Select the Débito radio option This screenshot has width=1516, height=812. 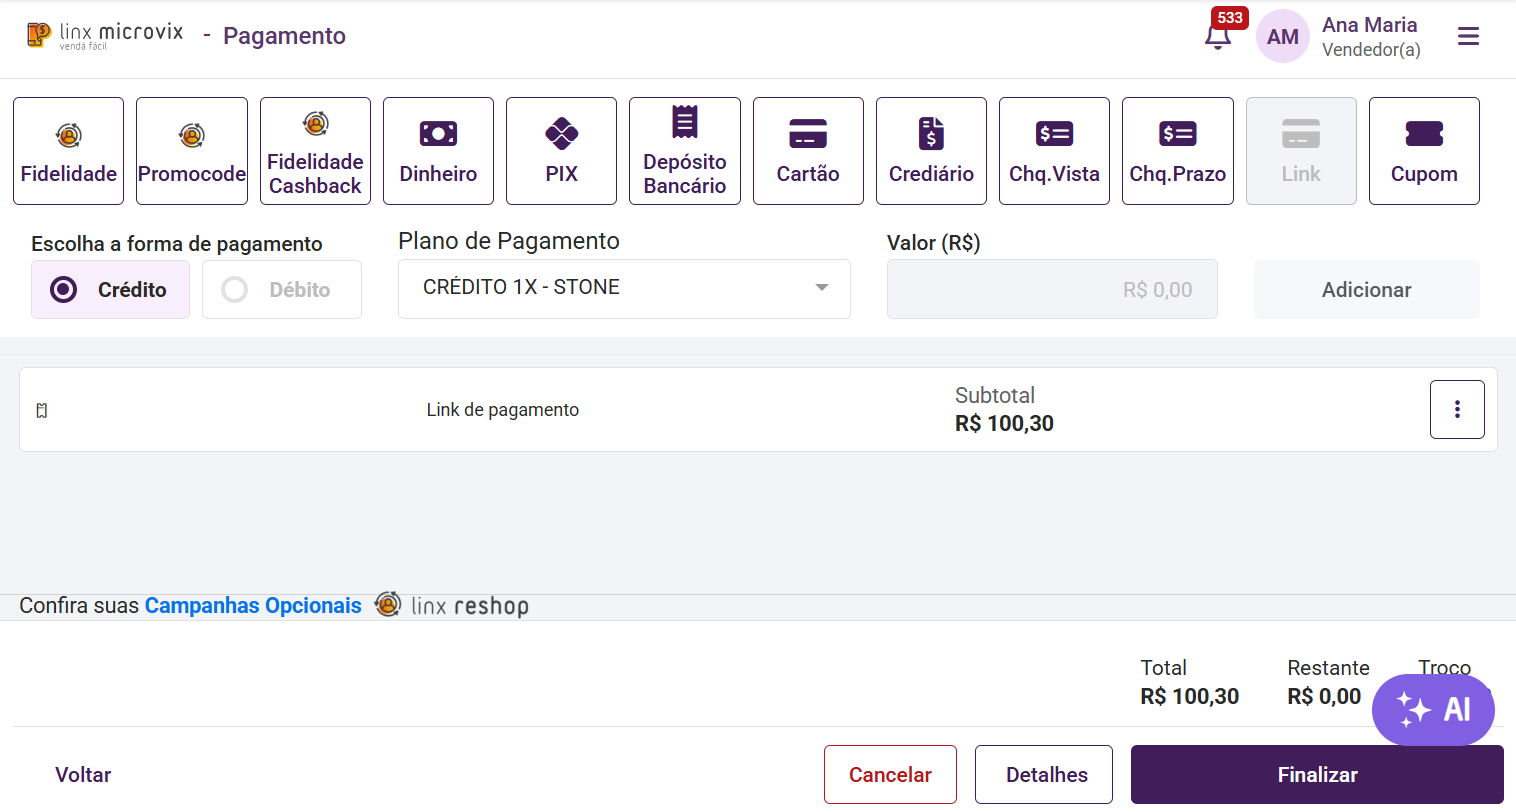282,290
